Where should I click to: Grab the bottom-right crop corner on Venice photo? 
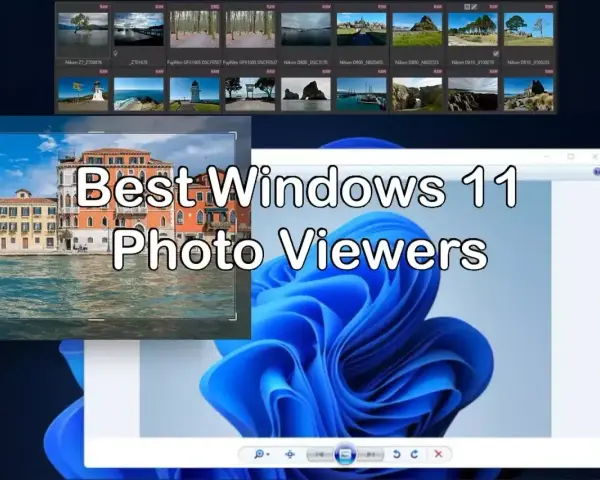click(x=233, y=317)
